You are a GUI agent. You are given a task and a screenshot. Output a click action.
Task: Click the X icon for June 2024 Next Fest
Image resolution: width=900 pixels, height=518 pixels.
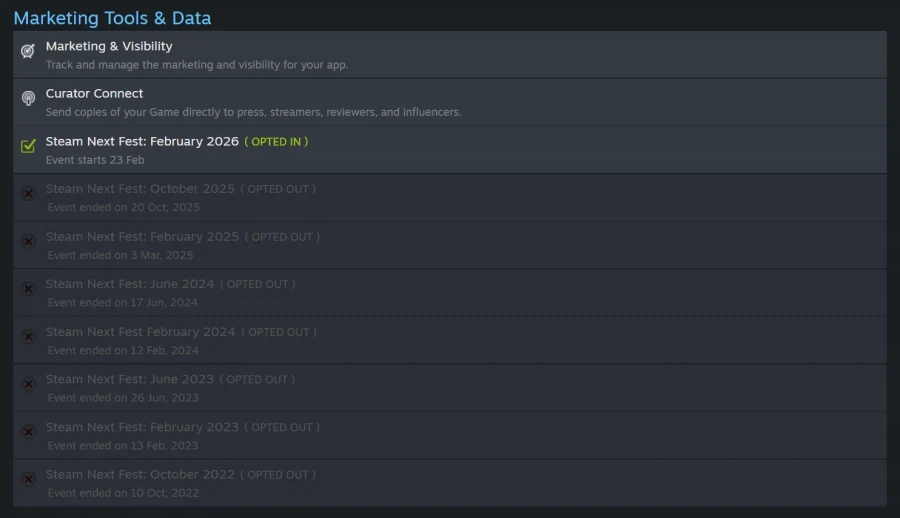click(x=28, y=288)
